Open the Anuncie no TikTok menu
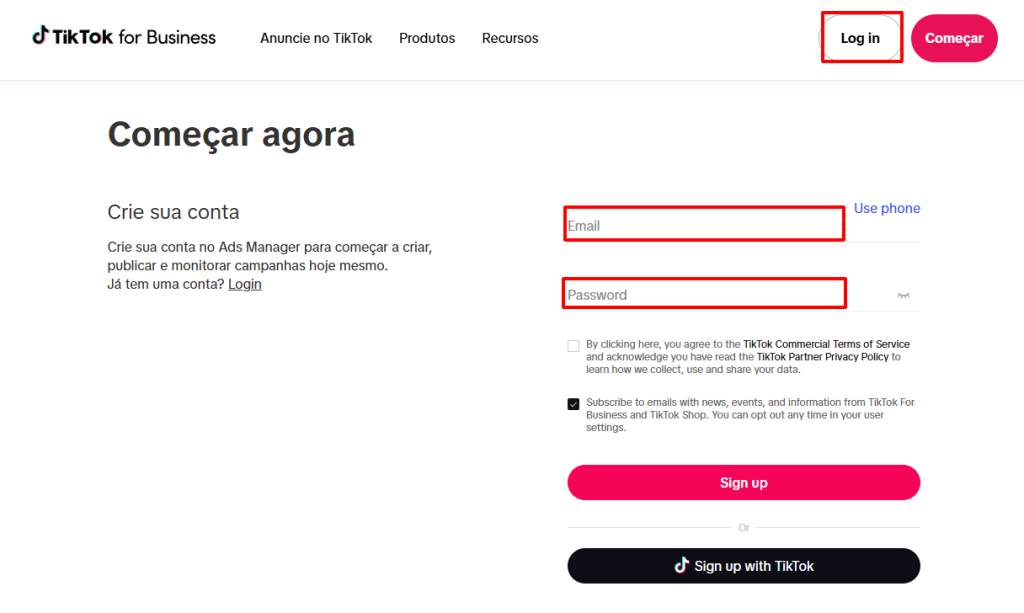The image size is (1024, 613). pos(316,38)
